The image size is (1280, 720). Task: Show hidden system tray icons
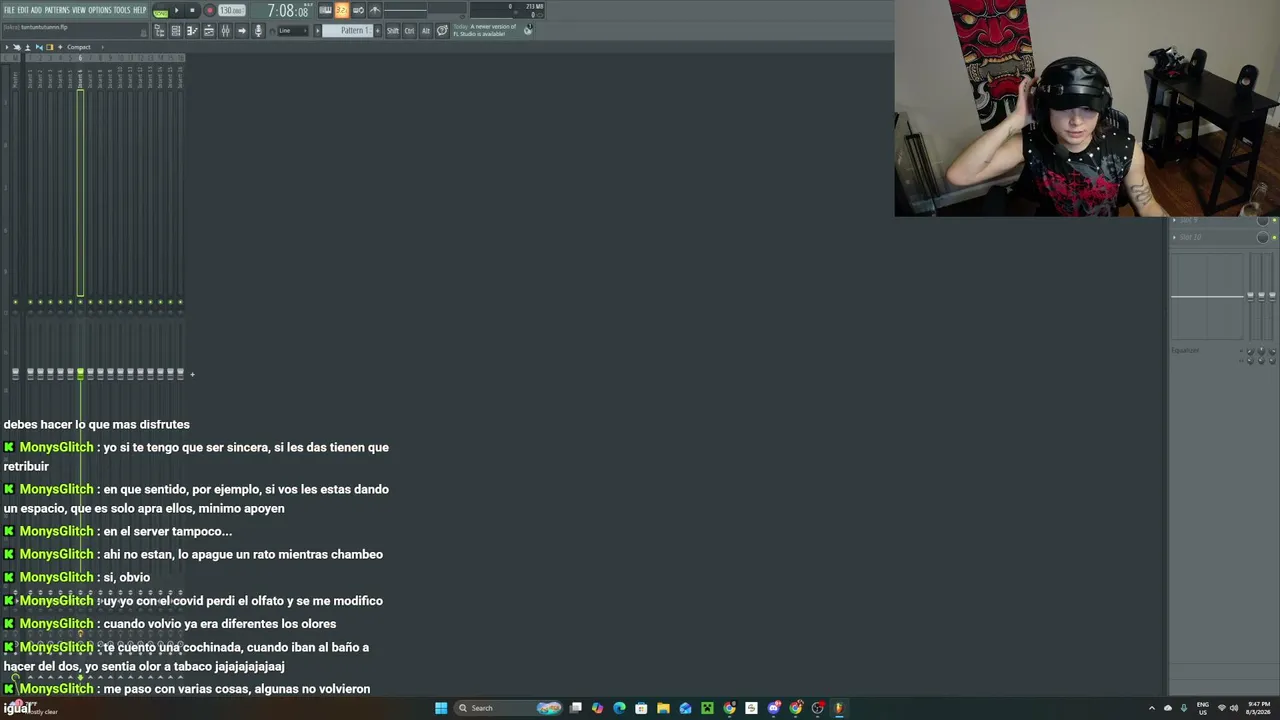tap(1151, 708)
